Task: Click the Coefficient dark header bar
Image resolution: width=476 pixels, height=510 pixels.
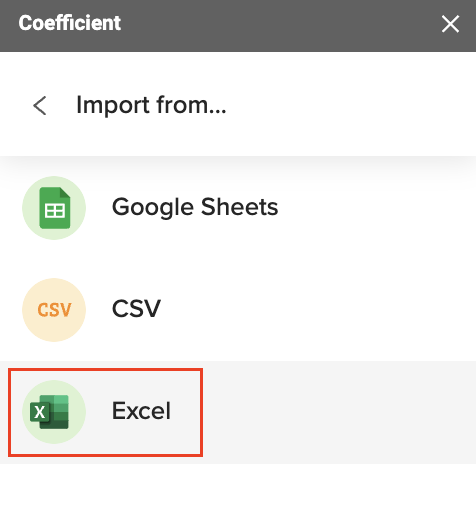Action: pyautogui.click(x=238, y=26)
